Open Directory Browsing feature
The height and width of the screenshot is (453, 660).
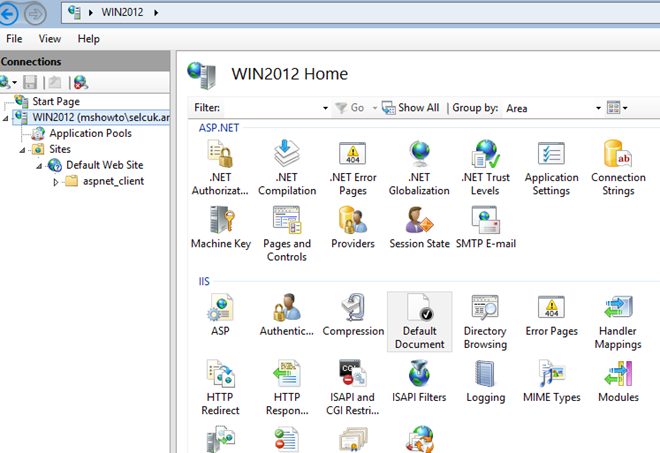coord(485,322)
